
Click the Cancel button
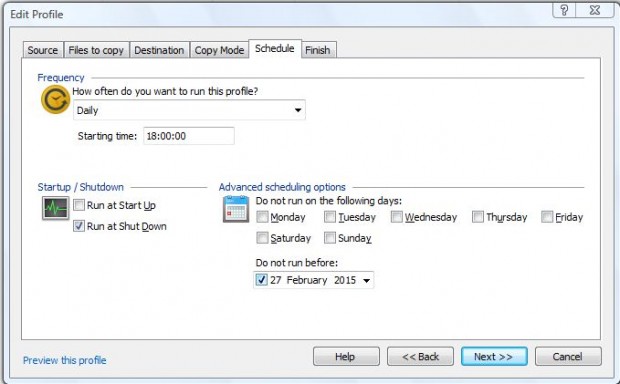[568, 356]
